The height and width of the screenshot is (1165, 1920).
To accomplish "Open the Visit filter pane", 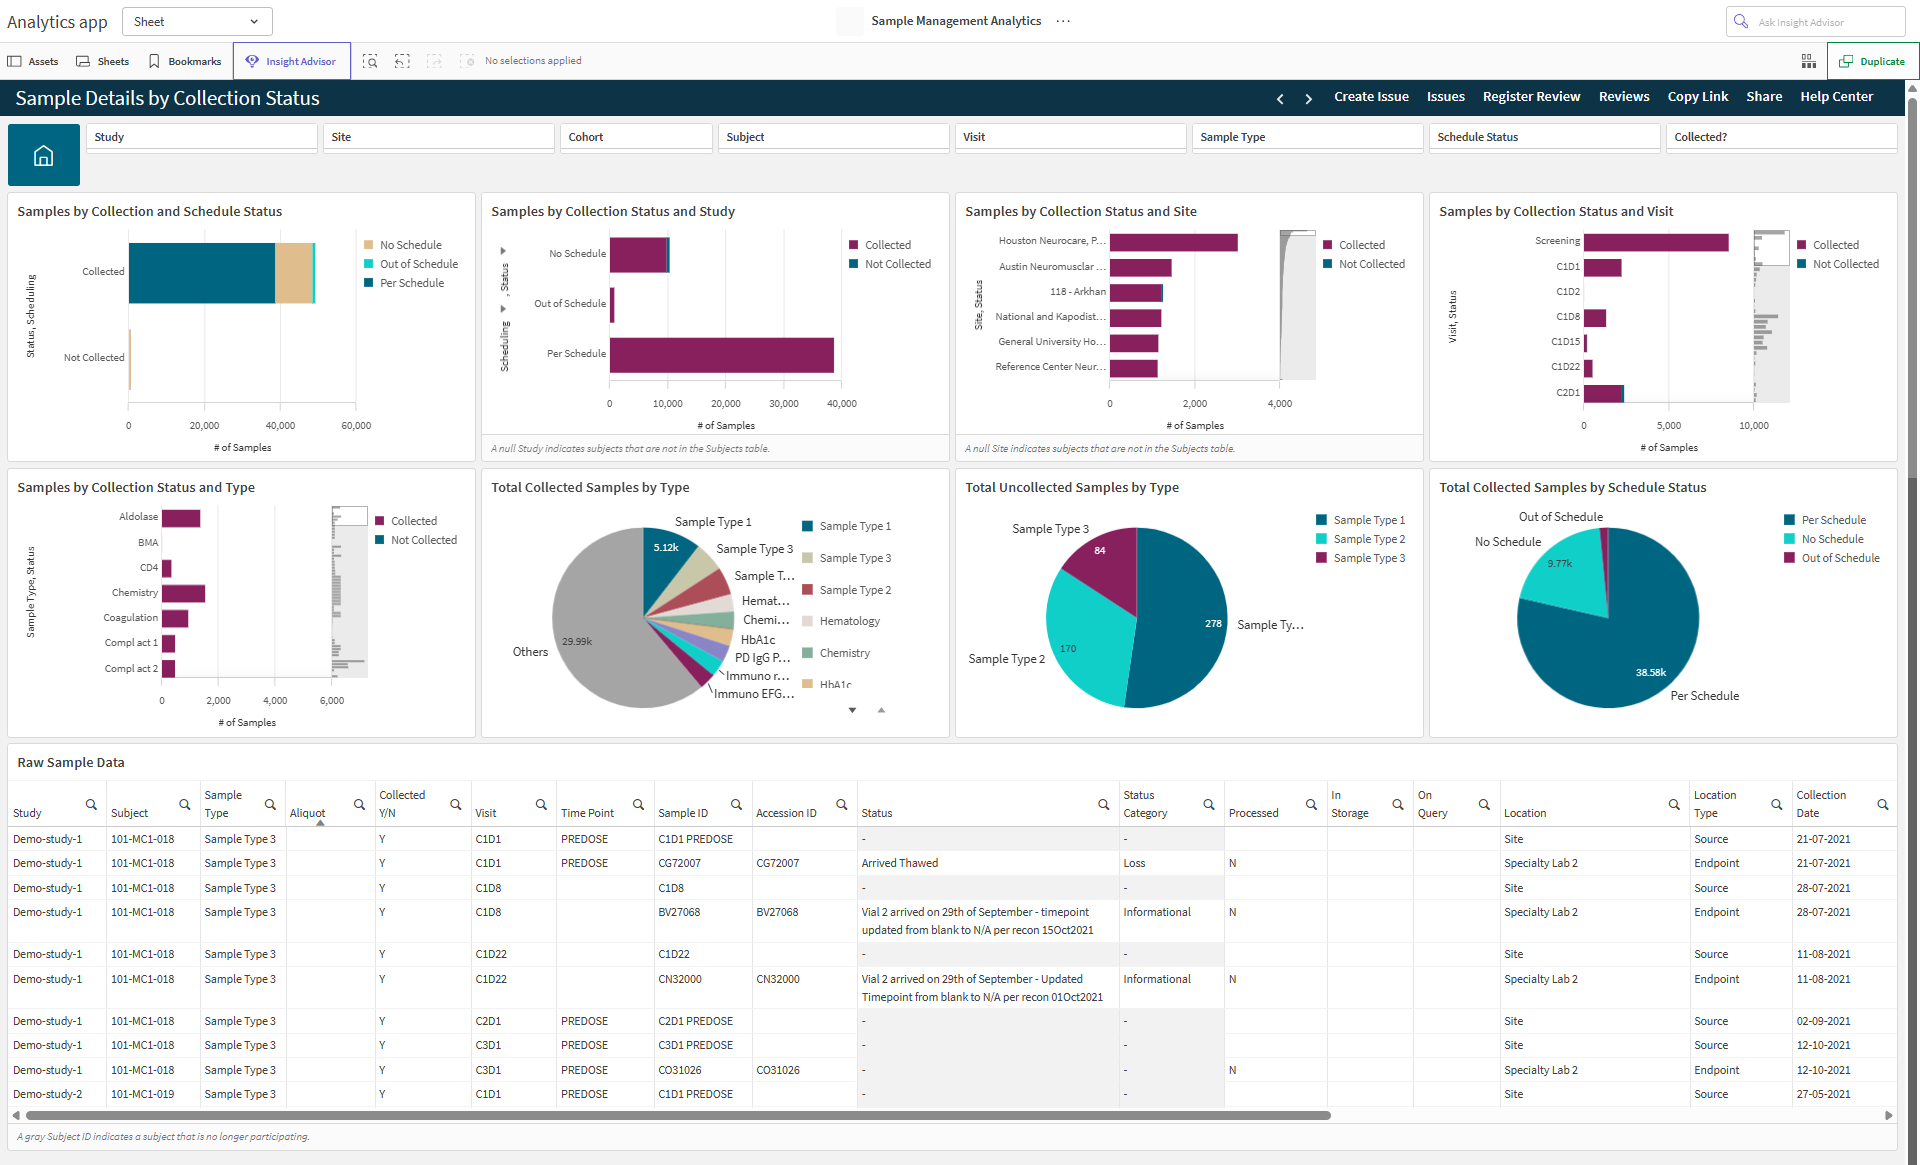I will coord(1071,137).
